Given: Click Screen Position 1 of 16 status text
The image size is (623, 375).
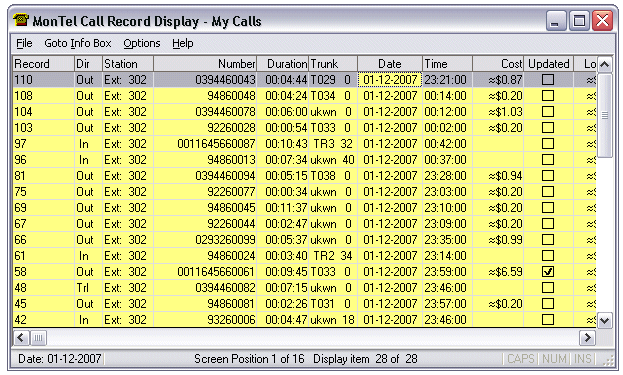Looking at the screenshot, I should point(249,359).
